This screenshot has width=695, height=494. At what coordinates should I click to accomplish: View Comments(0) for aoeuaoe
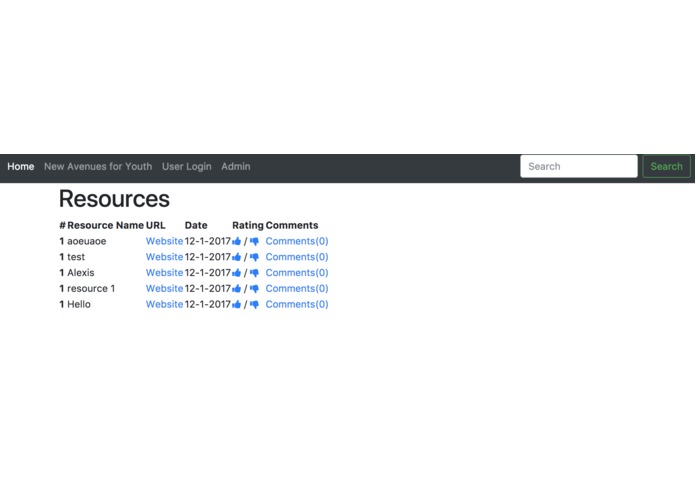pyautogui.click(x=297, y=241)
